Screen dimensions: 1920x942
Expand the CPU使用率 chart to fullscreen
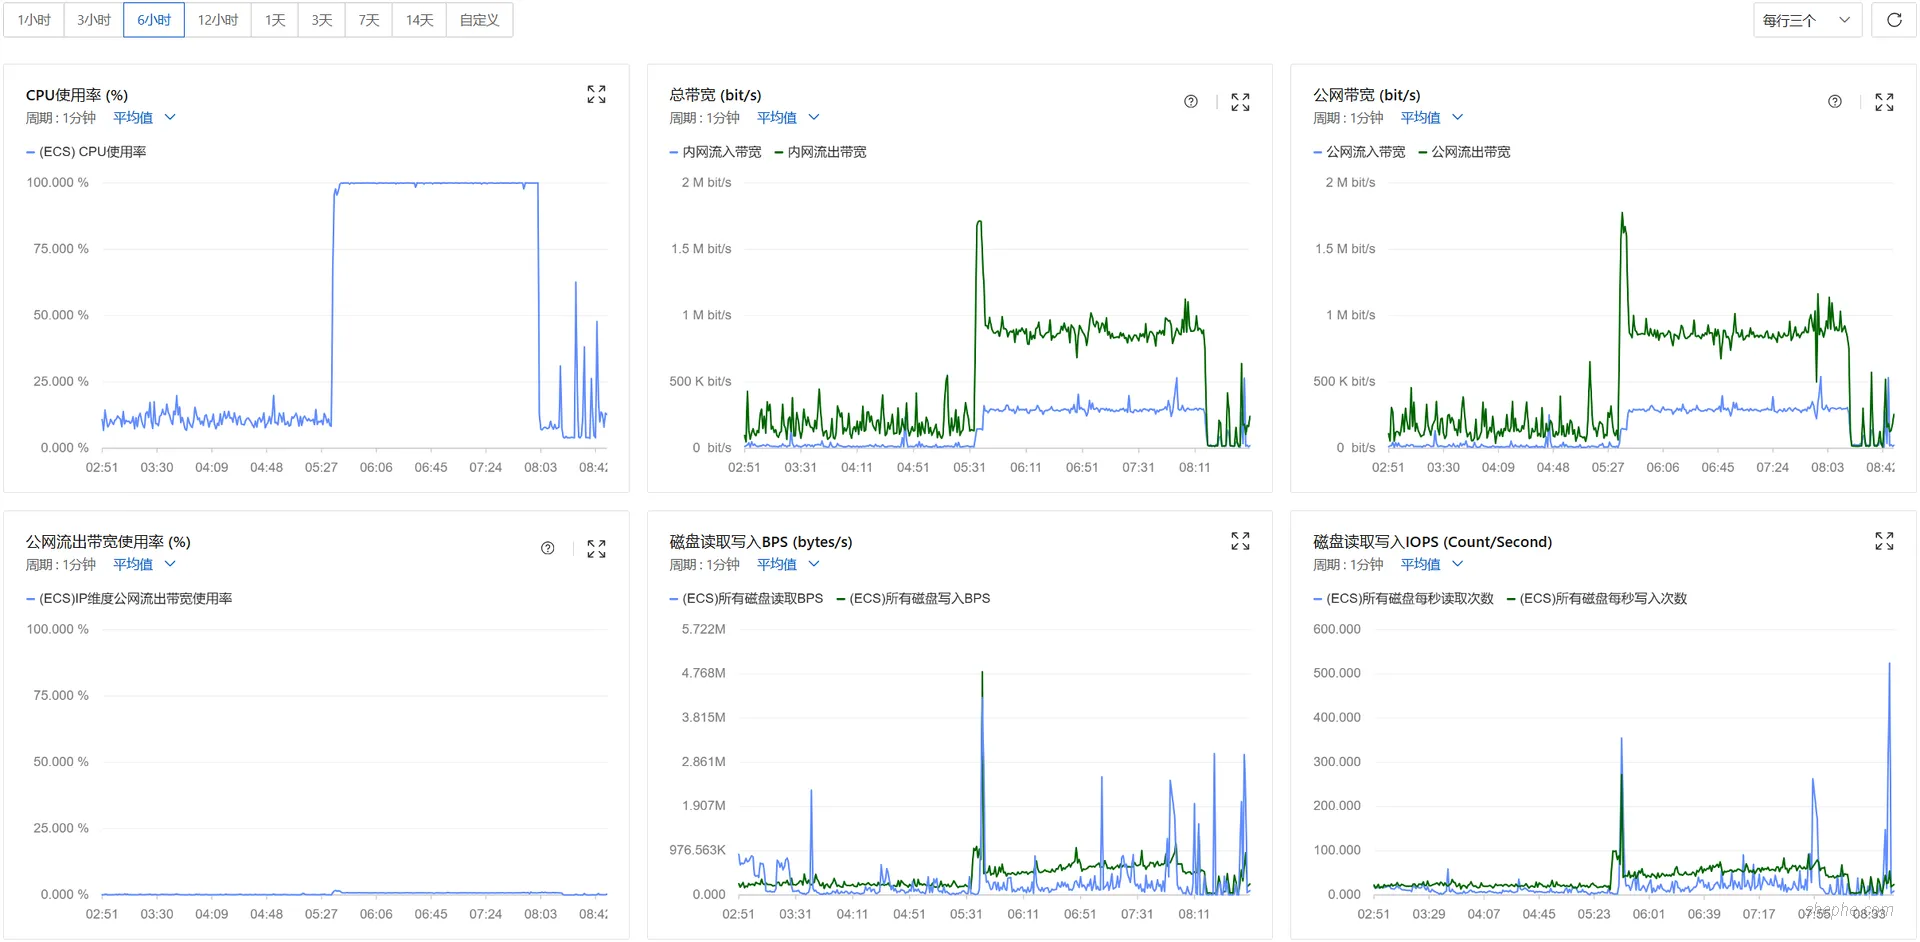pyautogui.click(x=596, y=94)
